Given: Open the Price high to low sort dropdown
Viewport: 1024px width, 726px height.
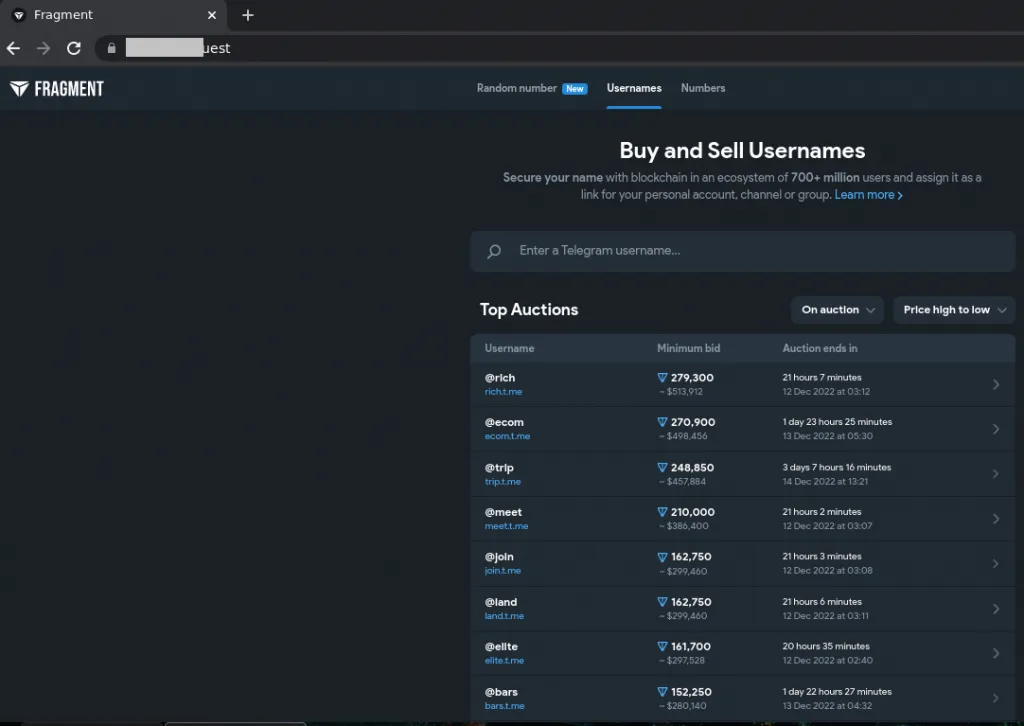Looking at the screenshot, I should click(x=953, y=310).
